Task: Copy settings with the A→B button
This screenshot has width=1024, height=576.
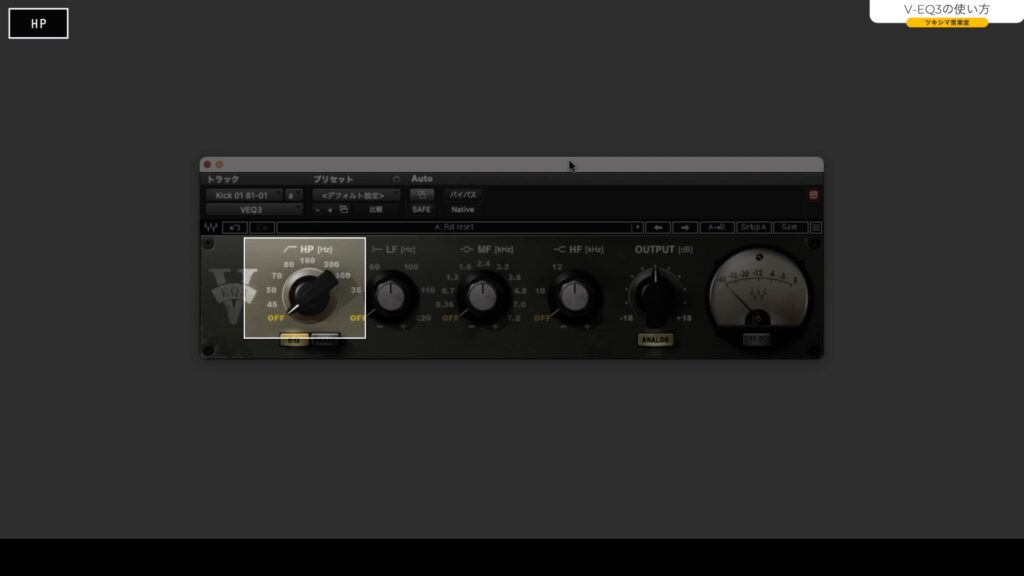Action: 716,227
